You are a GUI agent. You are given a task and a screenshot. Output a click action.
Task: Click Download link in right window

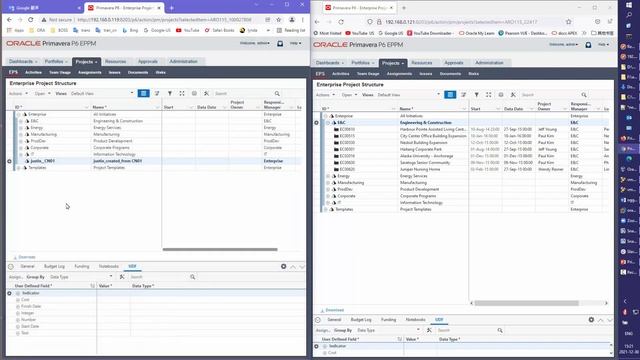pos(332,310)
